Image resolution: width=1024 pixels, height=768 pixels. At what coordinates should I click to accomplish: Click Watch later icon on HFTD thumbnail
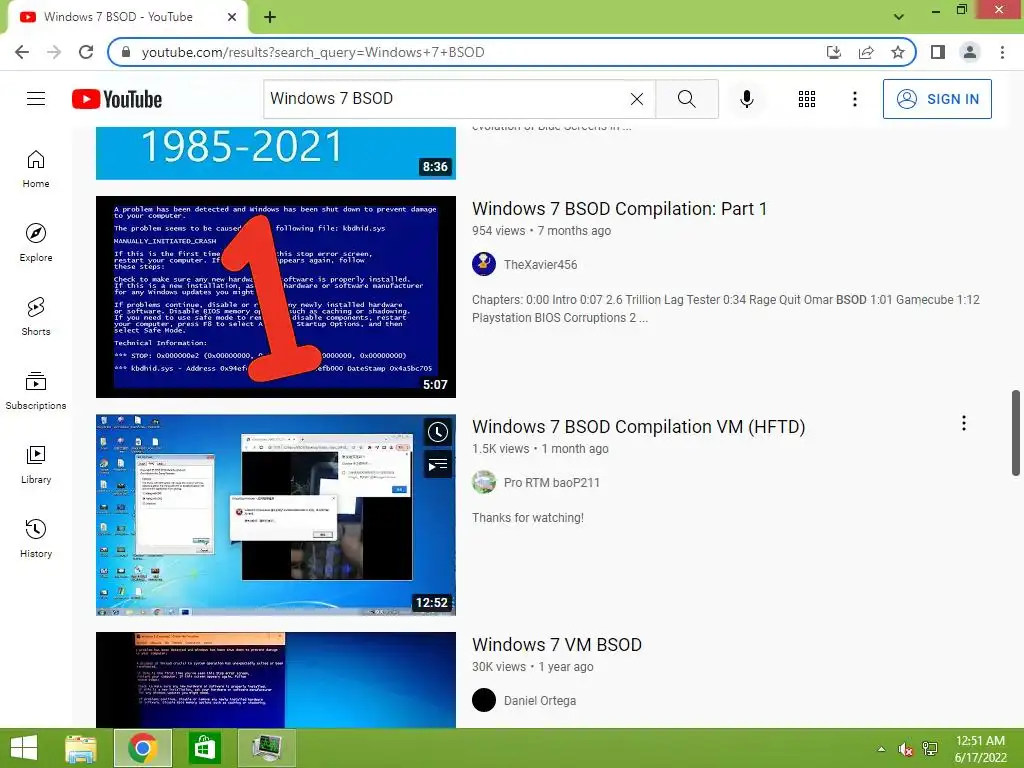coord(438,432)
